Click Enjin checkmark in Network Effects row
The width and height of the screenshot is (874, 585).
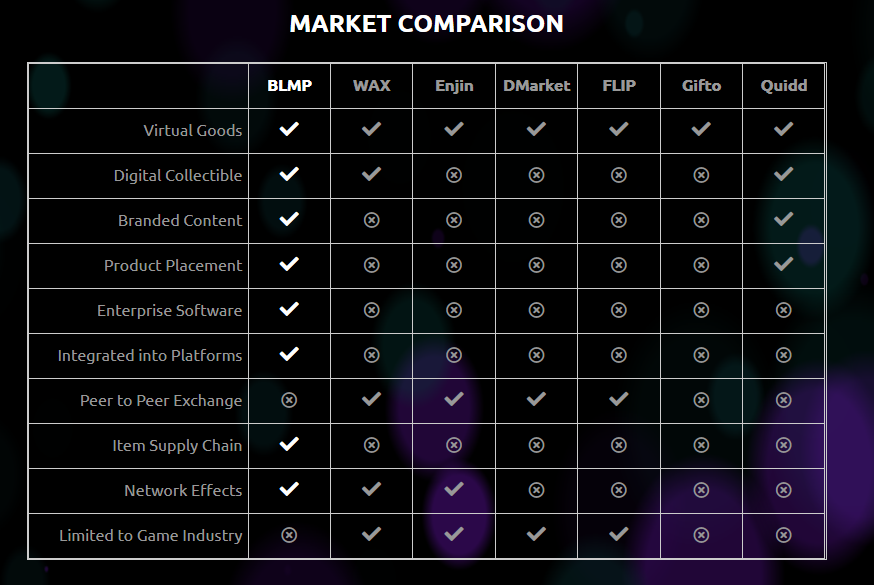click(454, 489)
